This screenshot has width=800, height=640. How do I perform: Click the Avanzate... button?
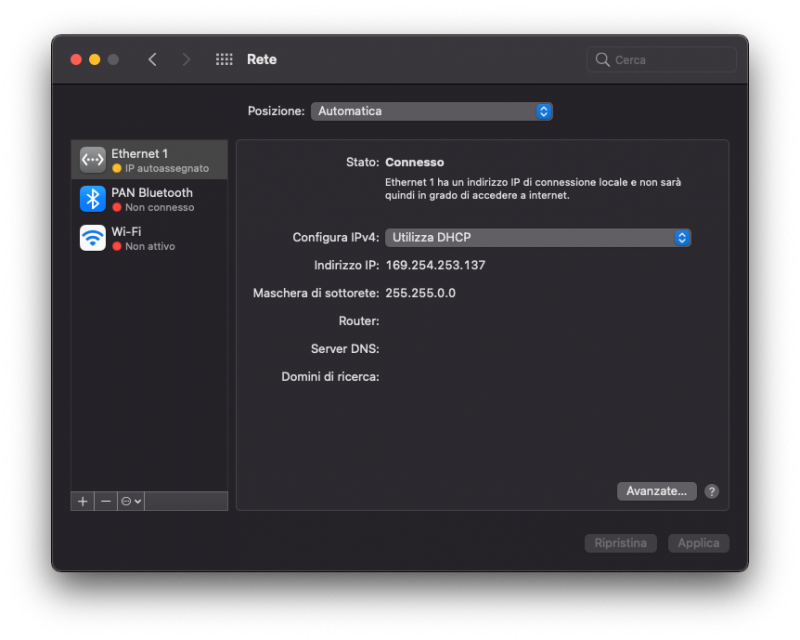656,491
